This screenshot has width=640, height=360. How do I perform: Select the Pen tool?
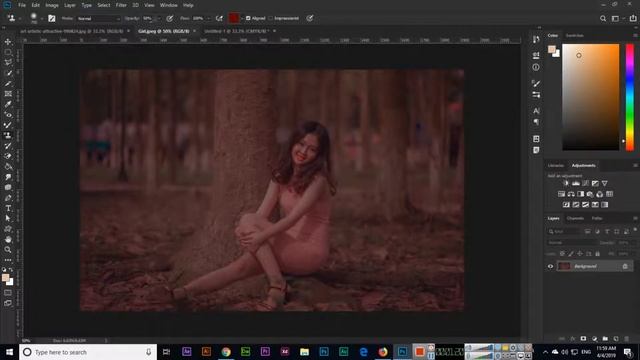tap(8, 198)
